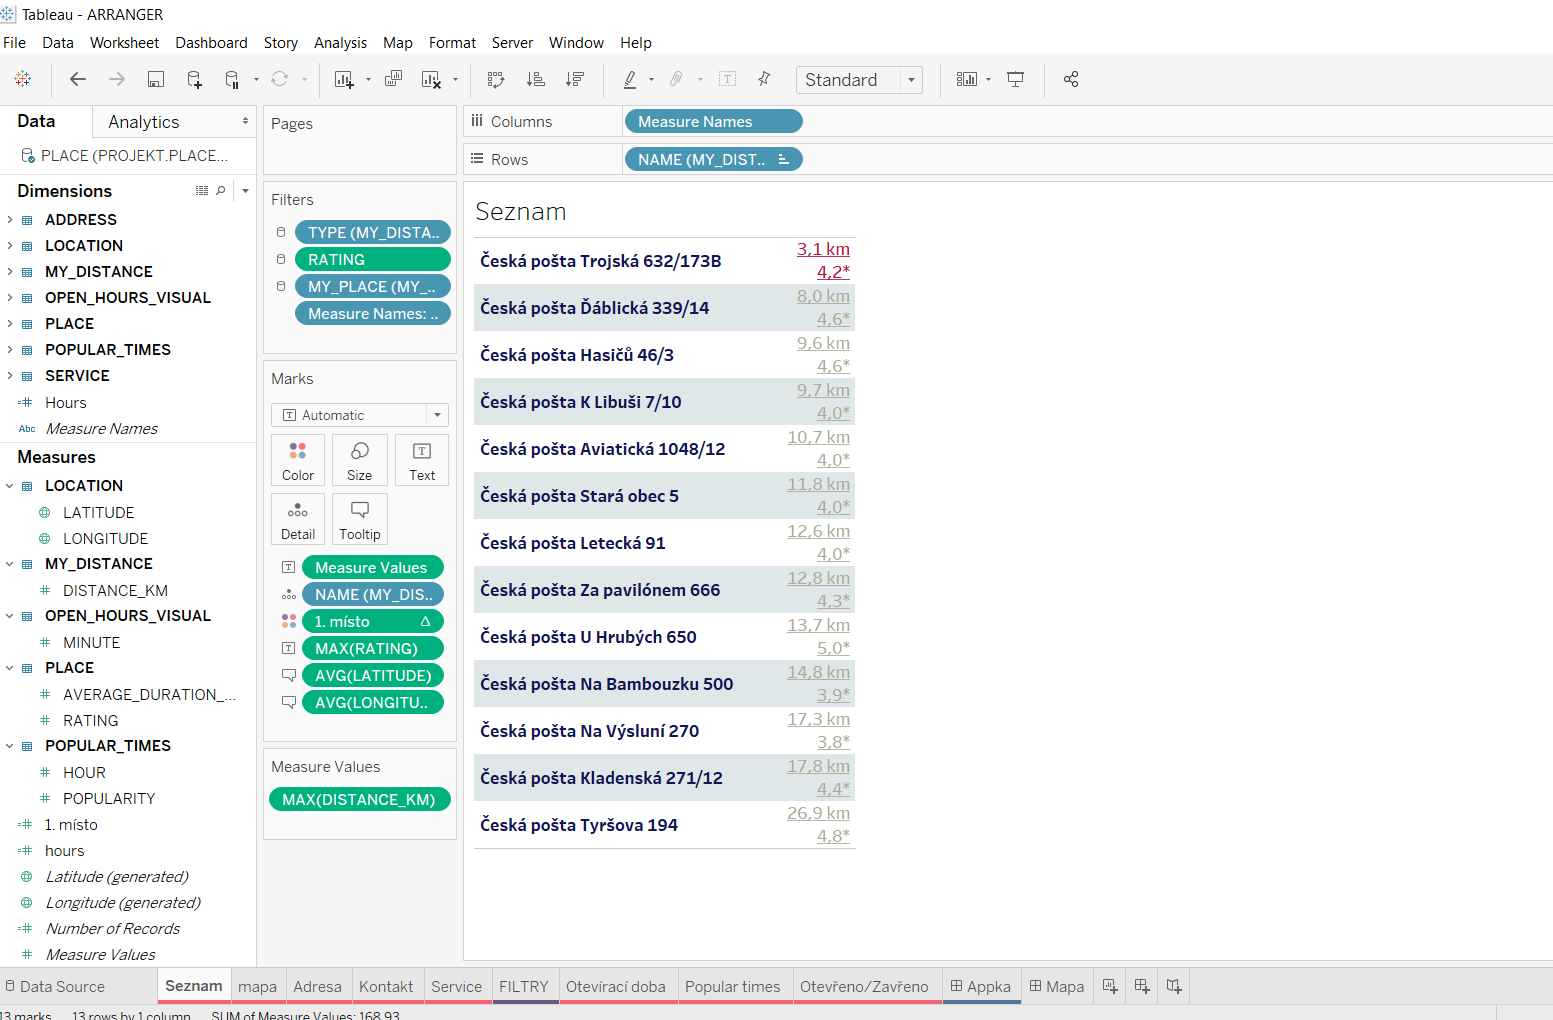
Task: Click the Redo forward arrow
Action: tap(117, 79)
